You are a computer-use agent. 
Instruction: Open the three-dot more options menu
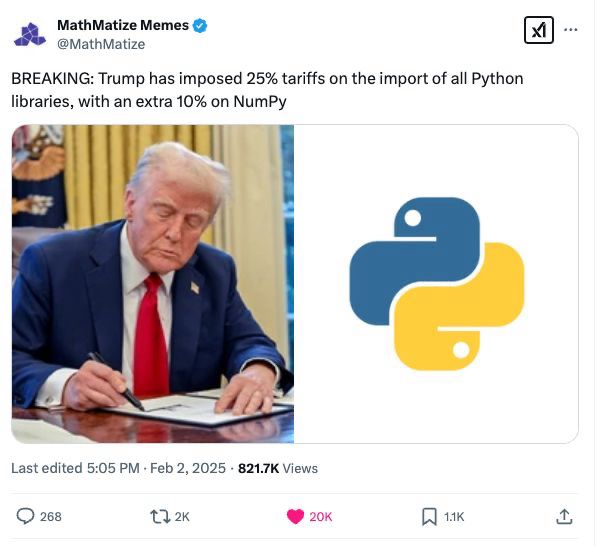(x=570, y=29)
